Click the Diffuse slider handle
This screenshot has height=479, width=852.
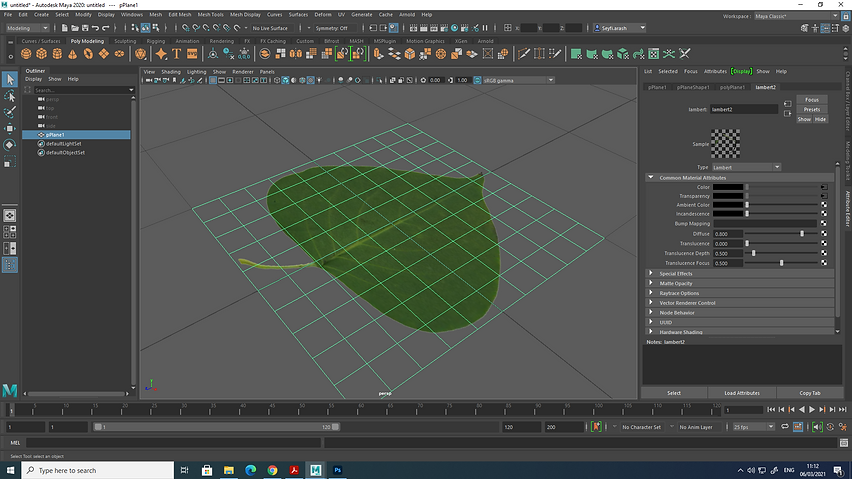[802, 234]
